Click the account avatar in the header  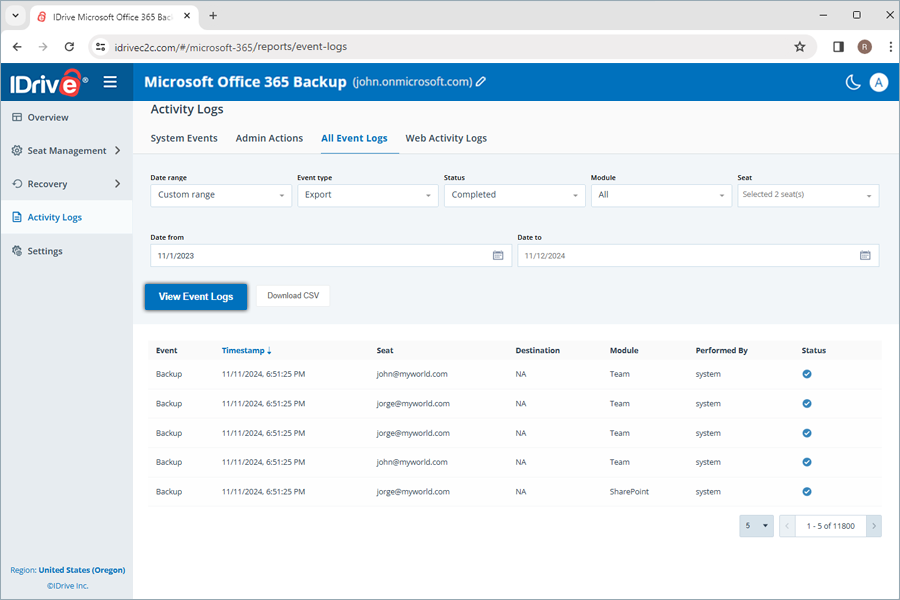tap(878, 83)
